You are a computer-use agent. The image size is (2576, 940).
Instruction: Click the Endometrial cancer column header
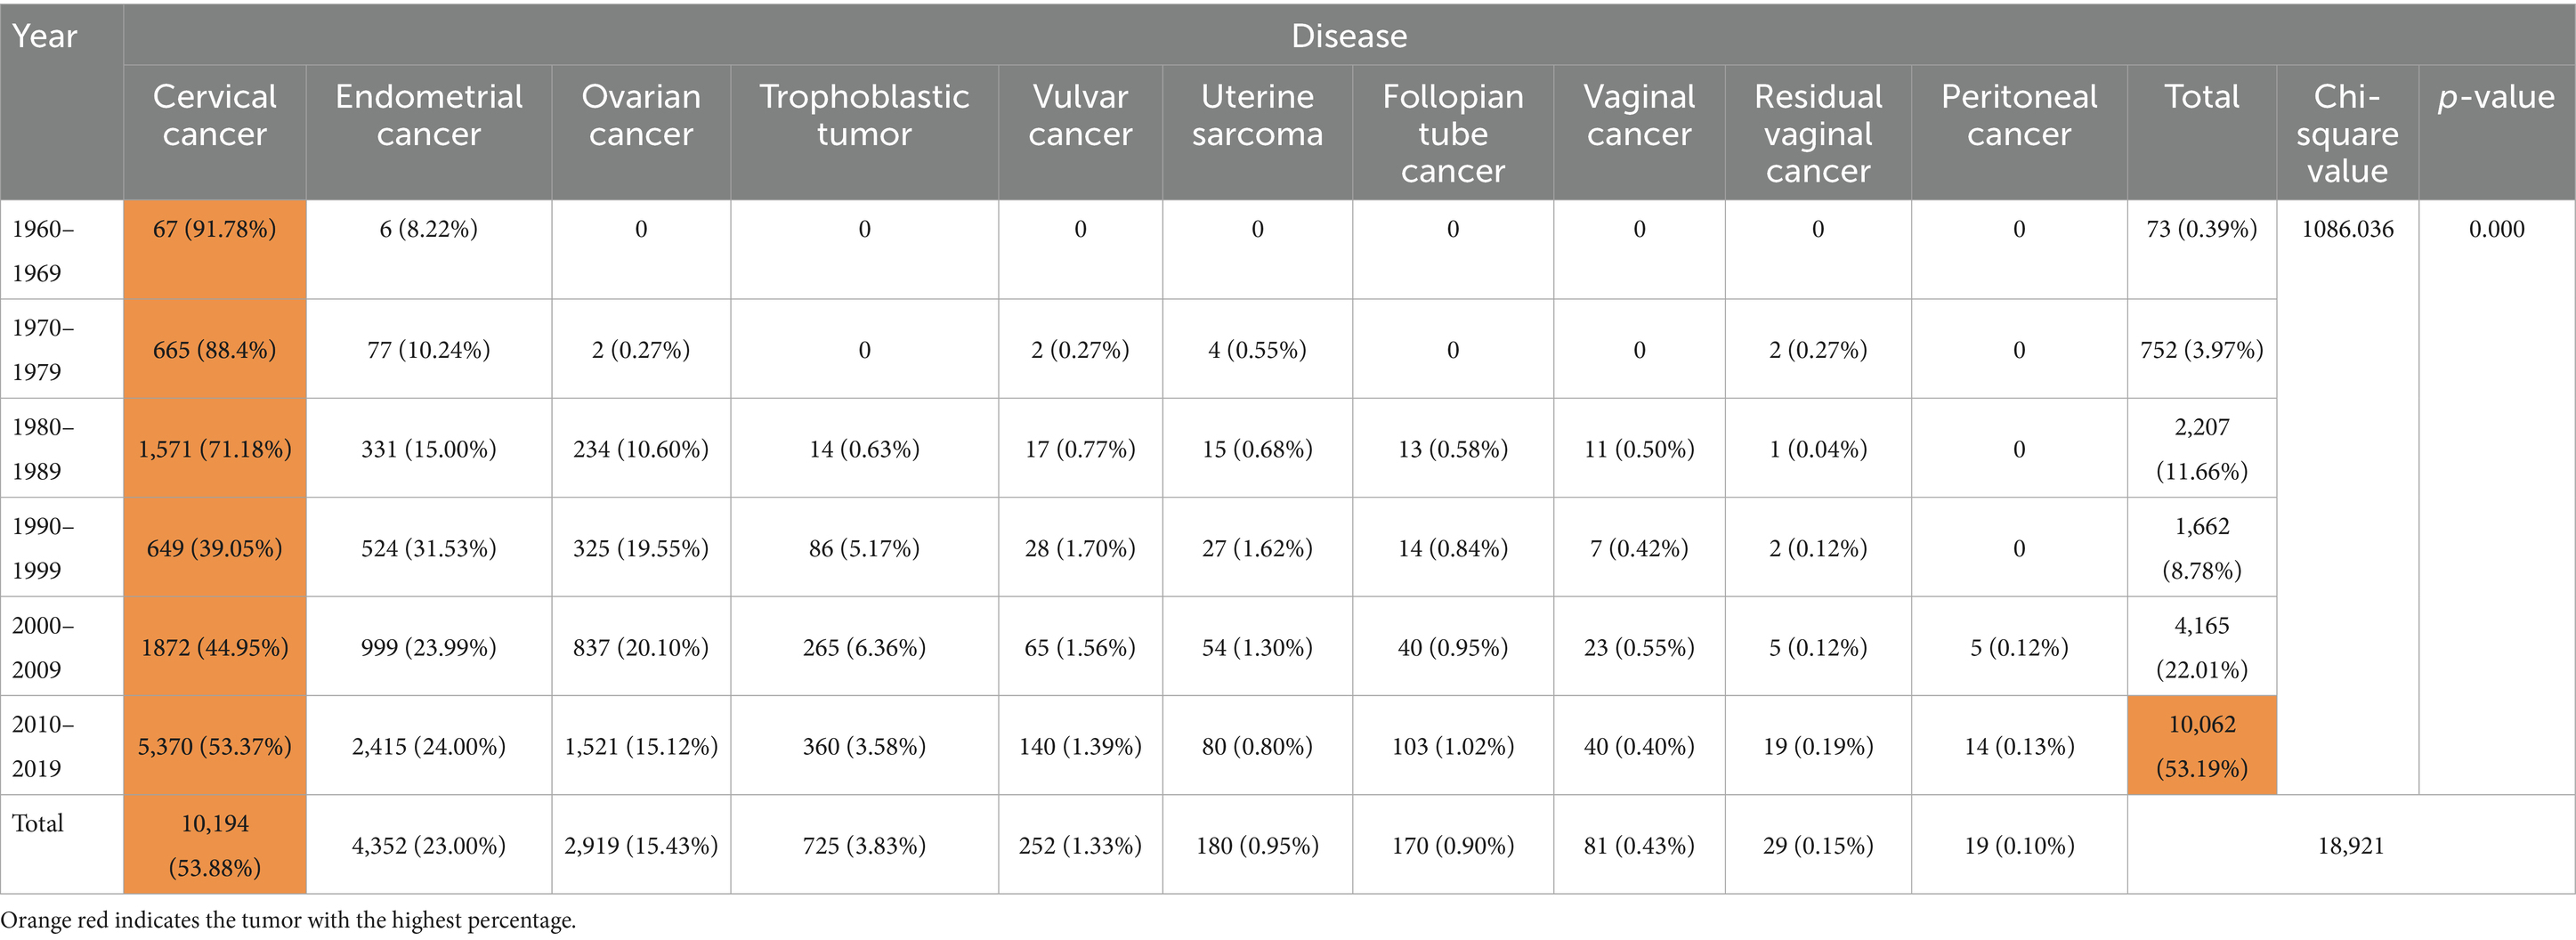point(428,115)
